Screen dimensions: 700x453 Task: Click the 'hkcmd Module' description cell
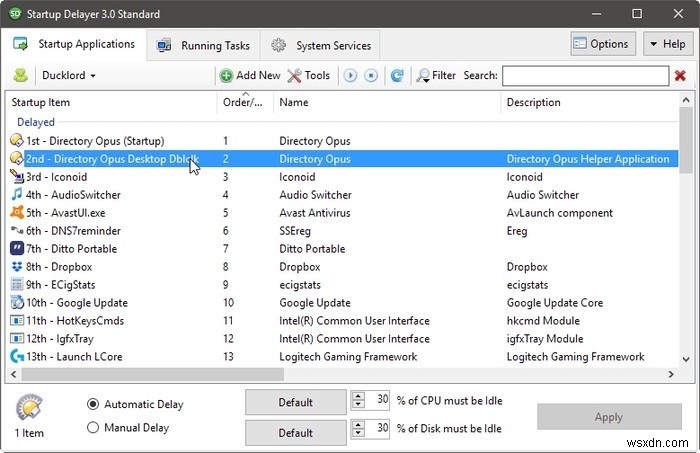[x=543, y=320]
